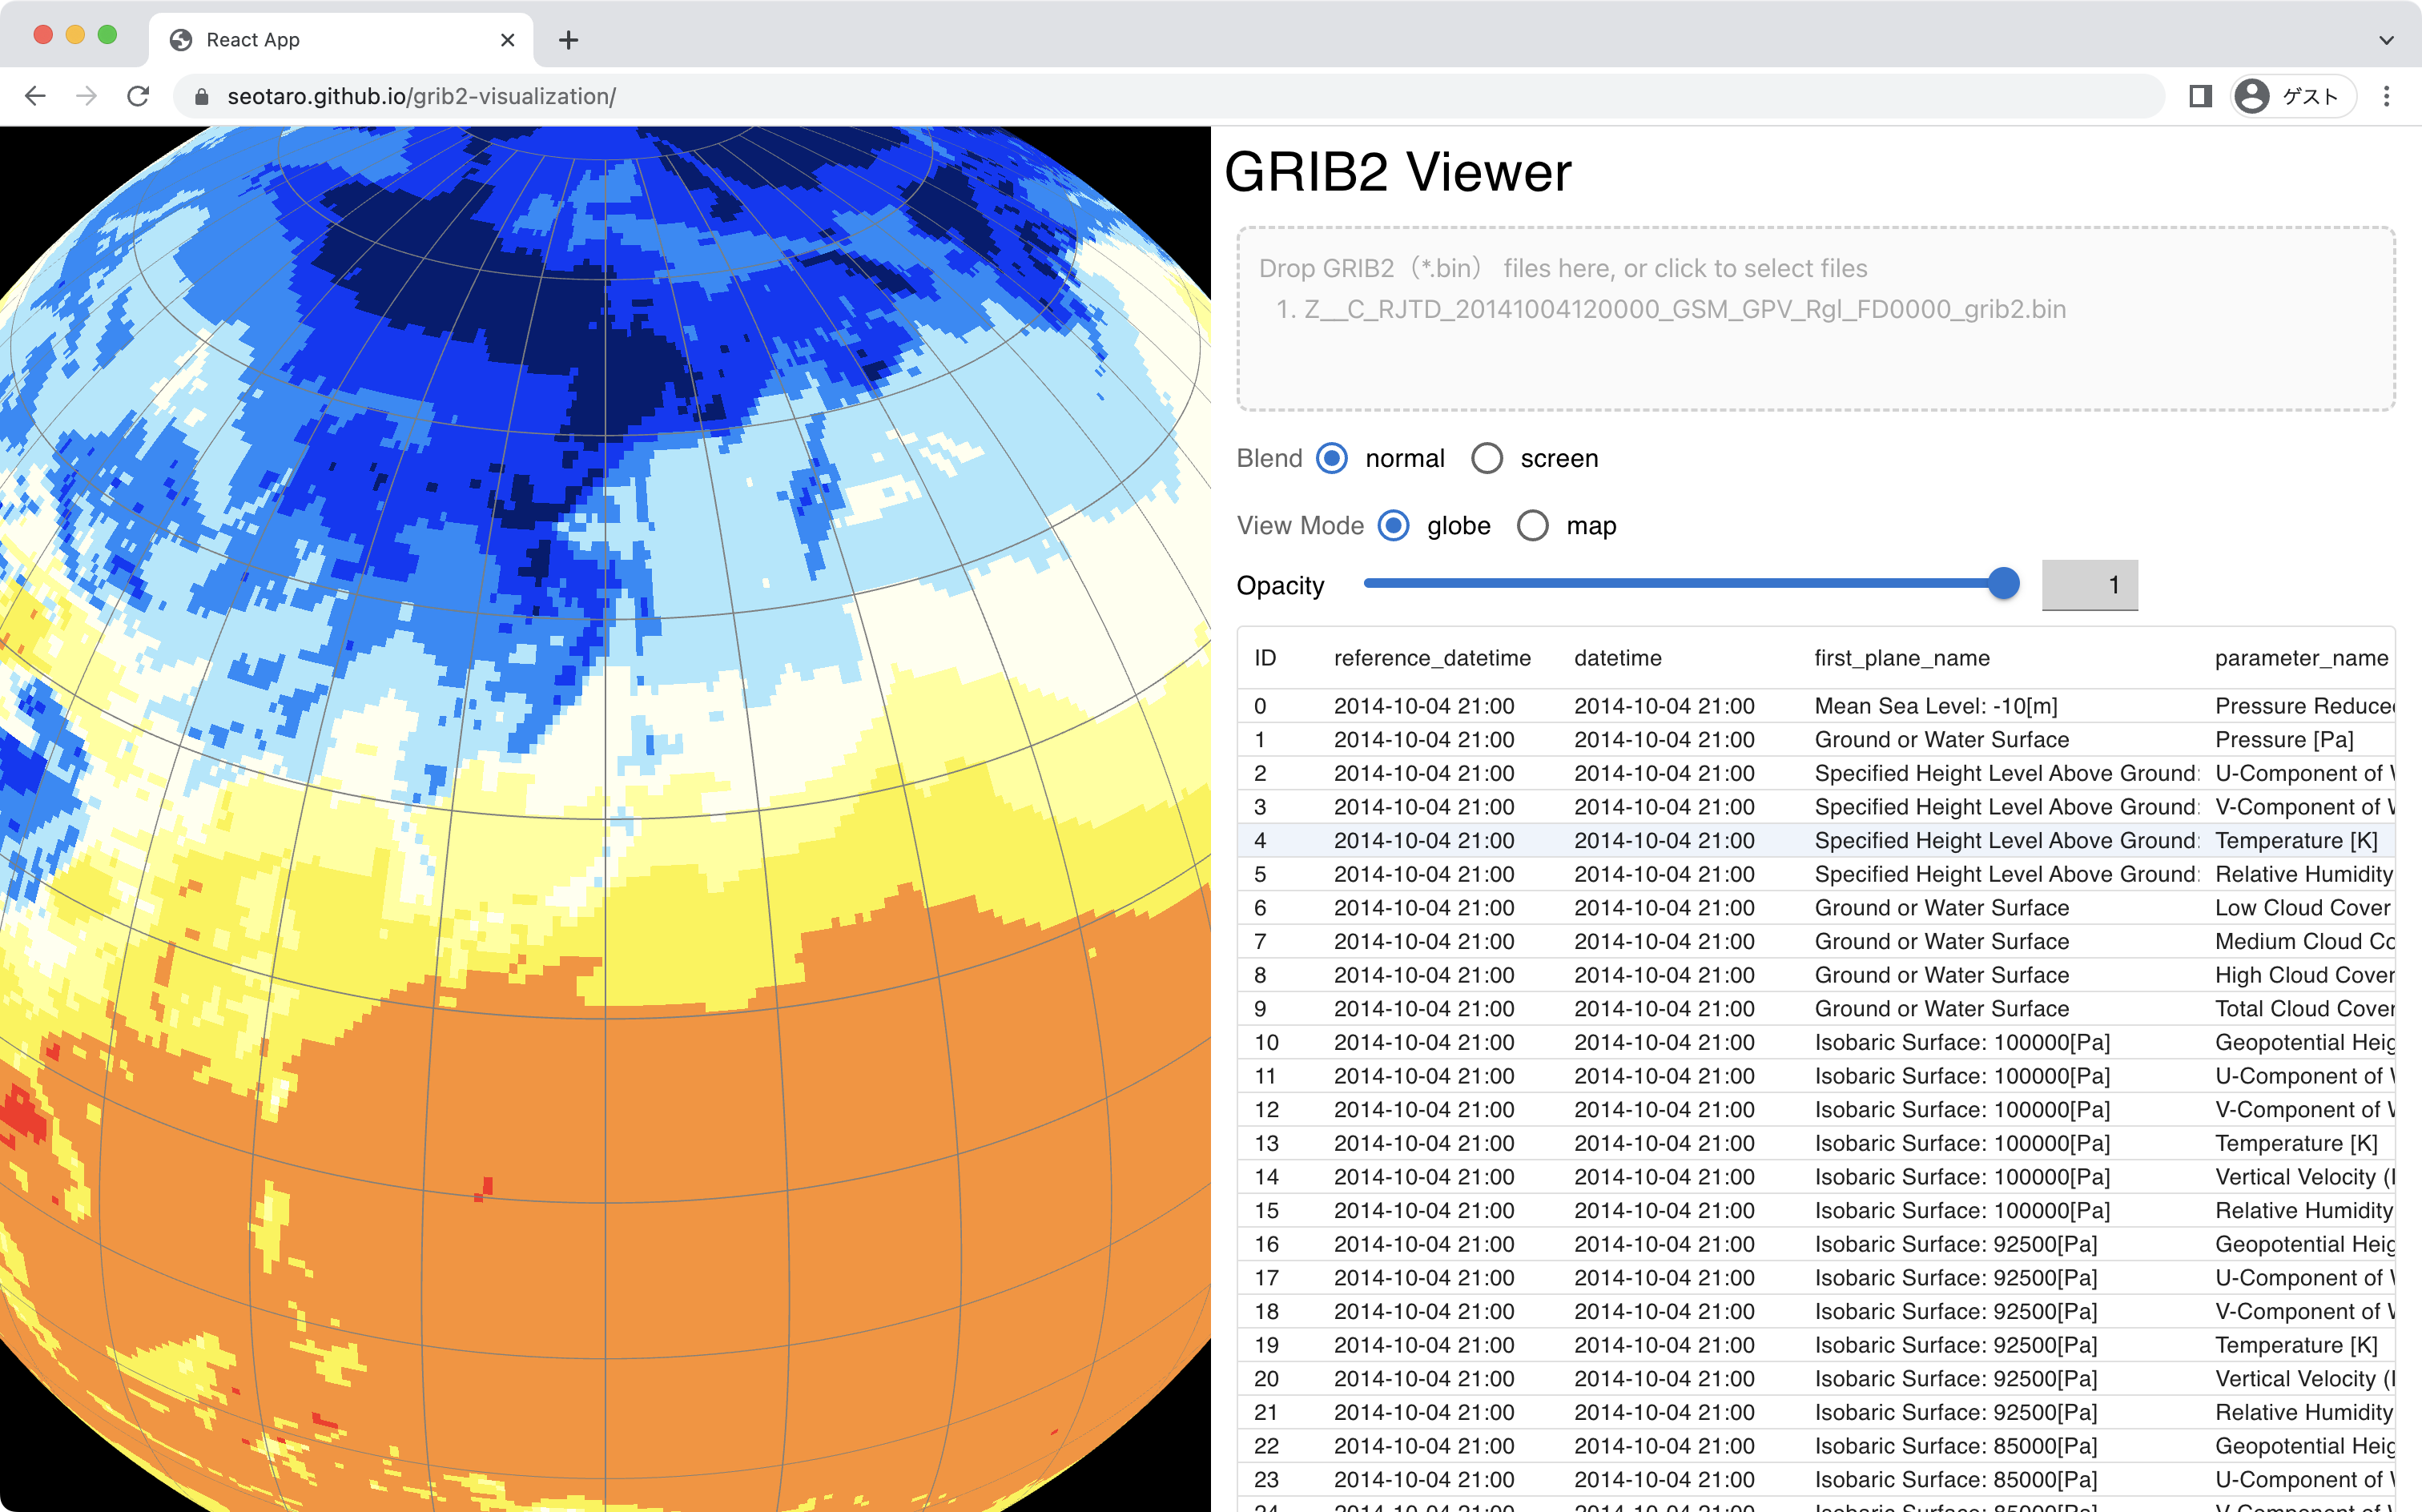Image resolution: width=2422 pixels, height=1512 pixels.
Task: Select row 8 High Cloud Cover
Action: (x=1815, y=975)
